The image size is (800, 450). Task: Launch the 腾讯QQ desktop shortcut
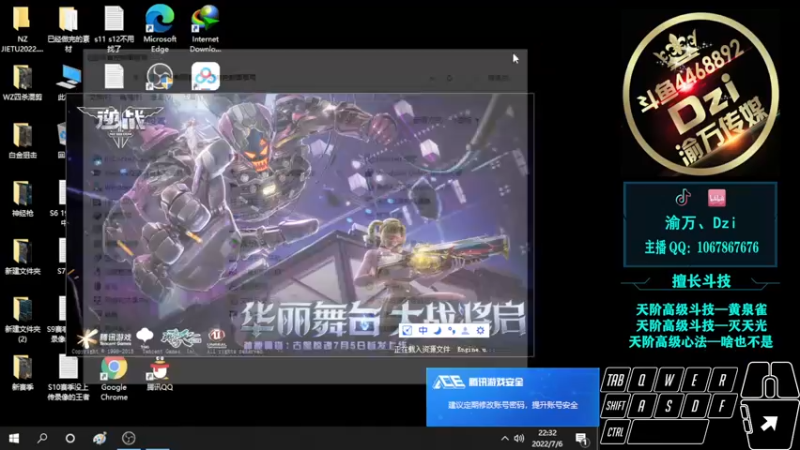(x=160, y=373)
